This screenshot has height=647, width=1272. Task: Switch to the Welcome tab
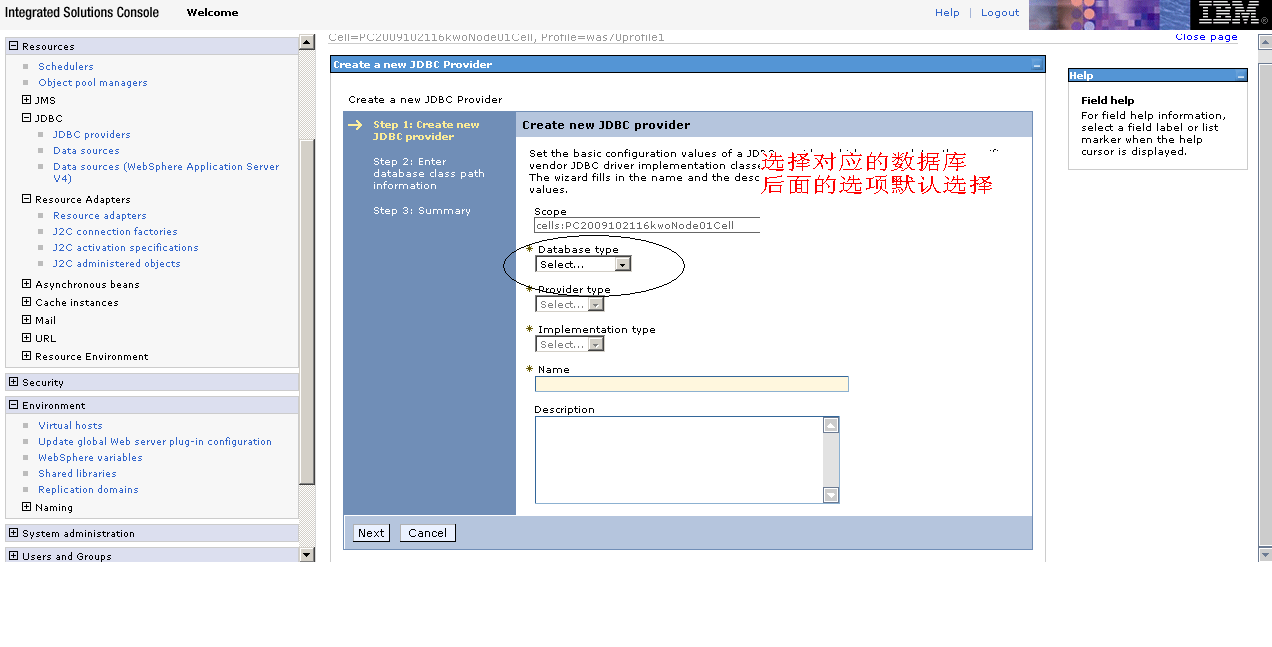(x=211, y=13)
